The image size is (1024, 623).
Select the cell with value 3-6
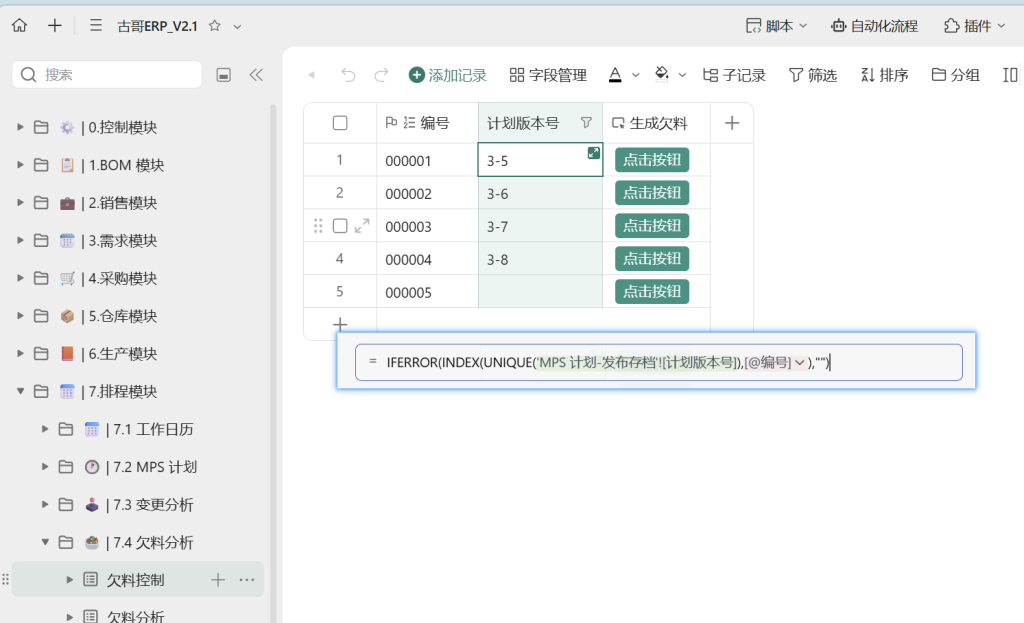pos(540,193)
